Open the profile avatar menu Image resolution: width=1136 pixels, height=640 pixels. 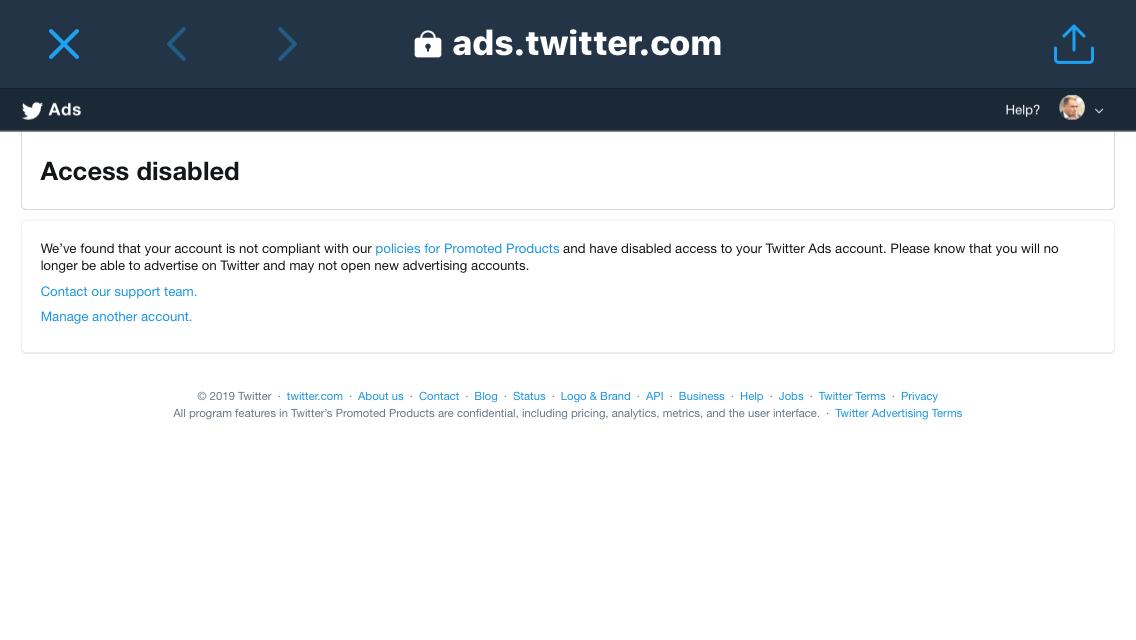[1072, 108]
